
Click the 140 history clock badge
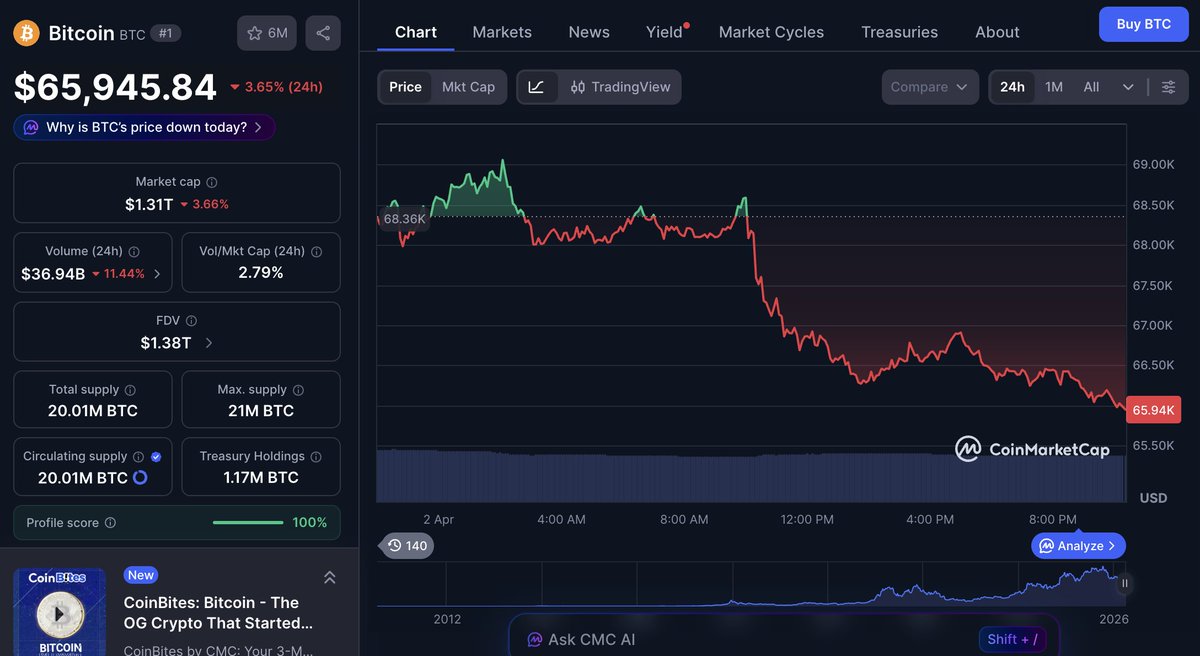click(407, 546)
